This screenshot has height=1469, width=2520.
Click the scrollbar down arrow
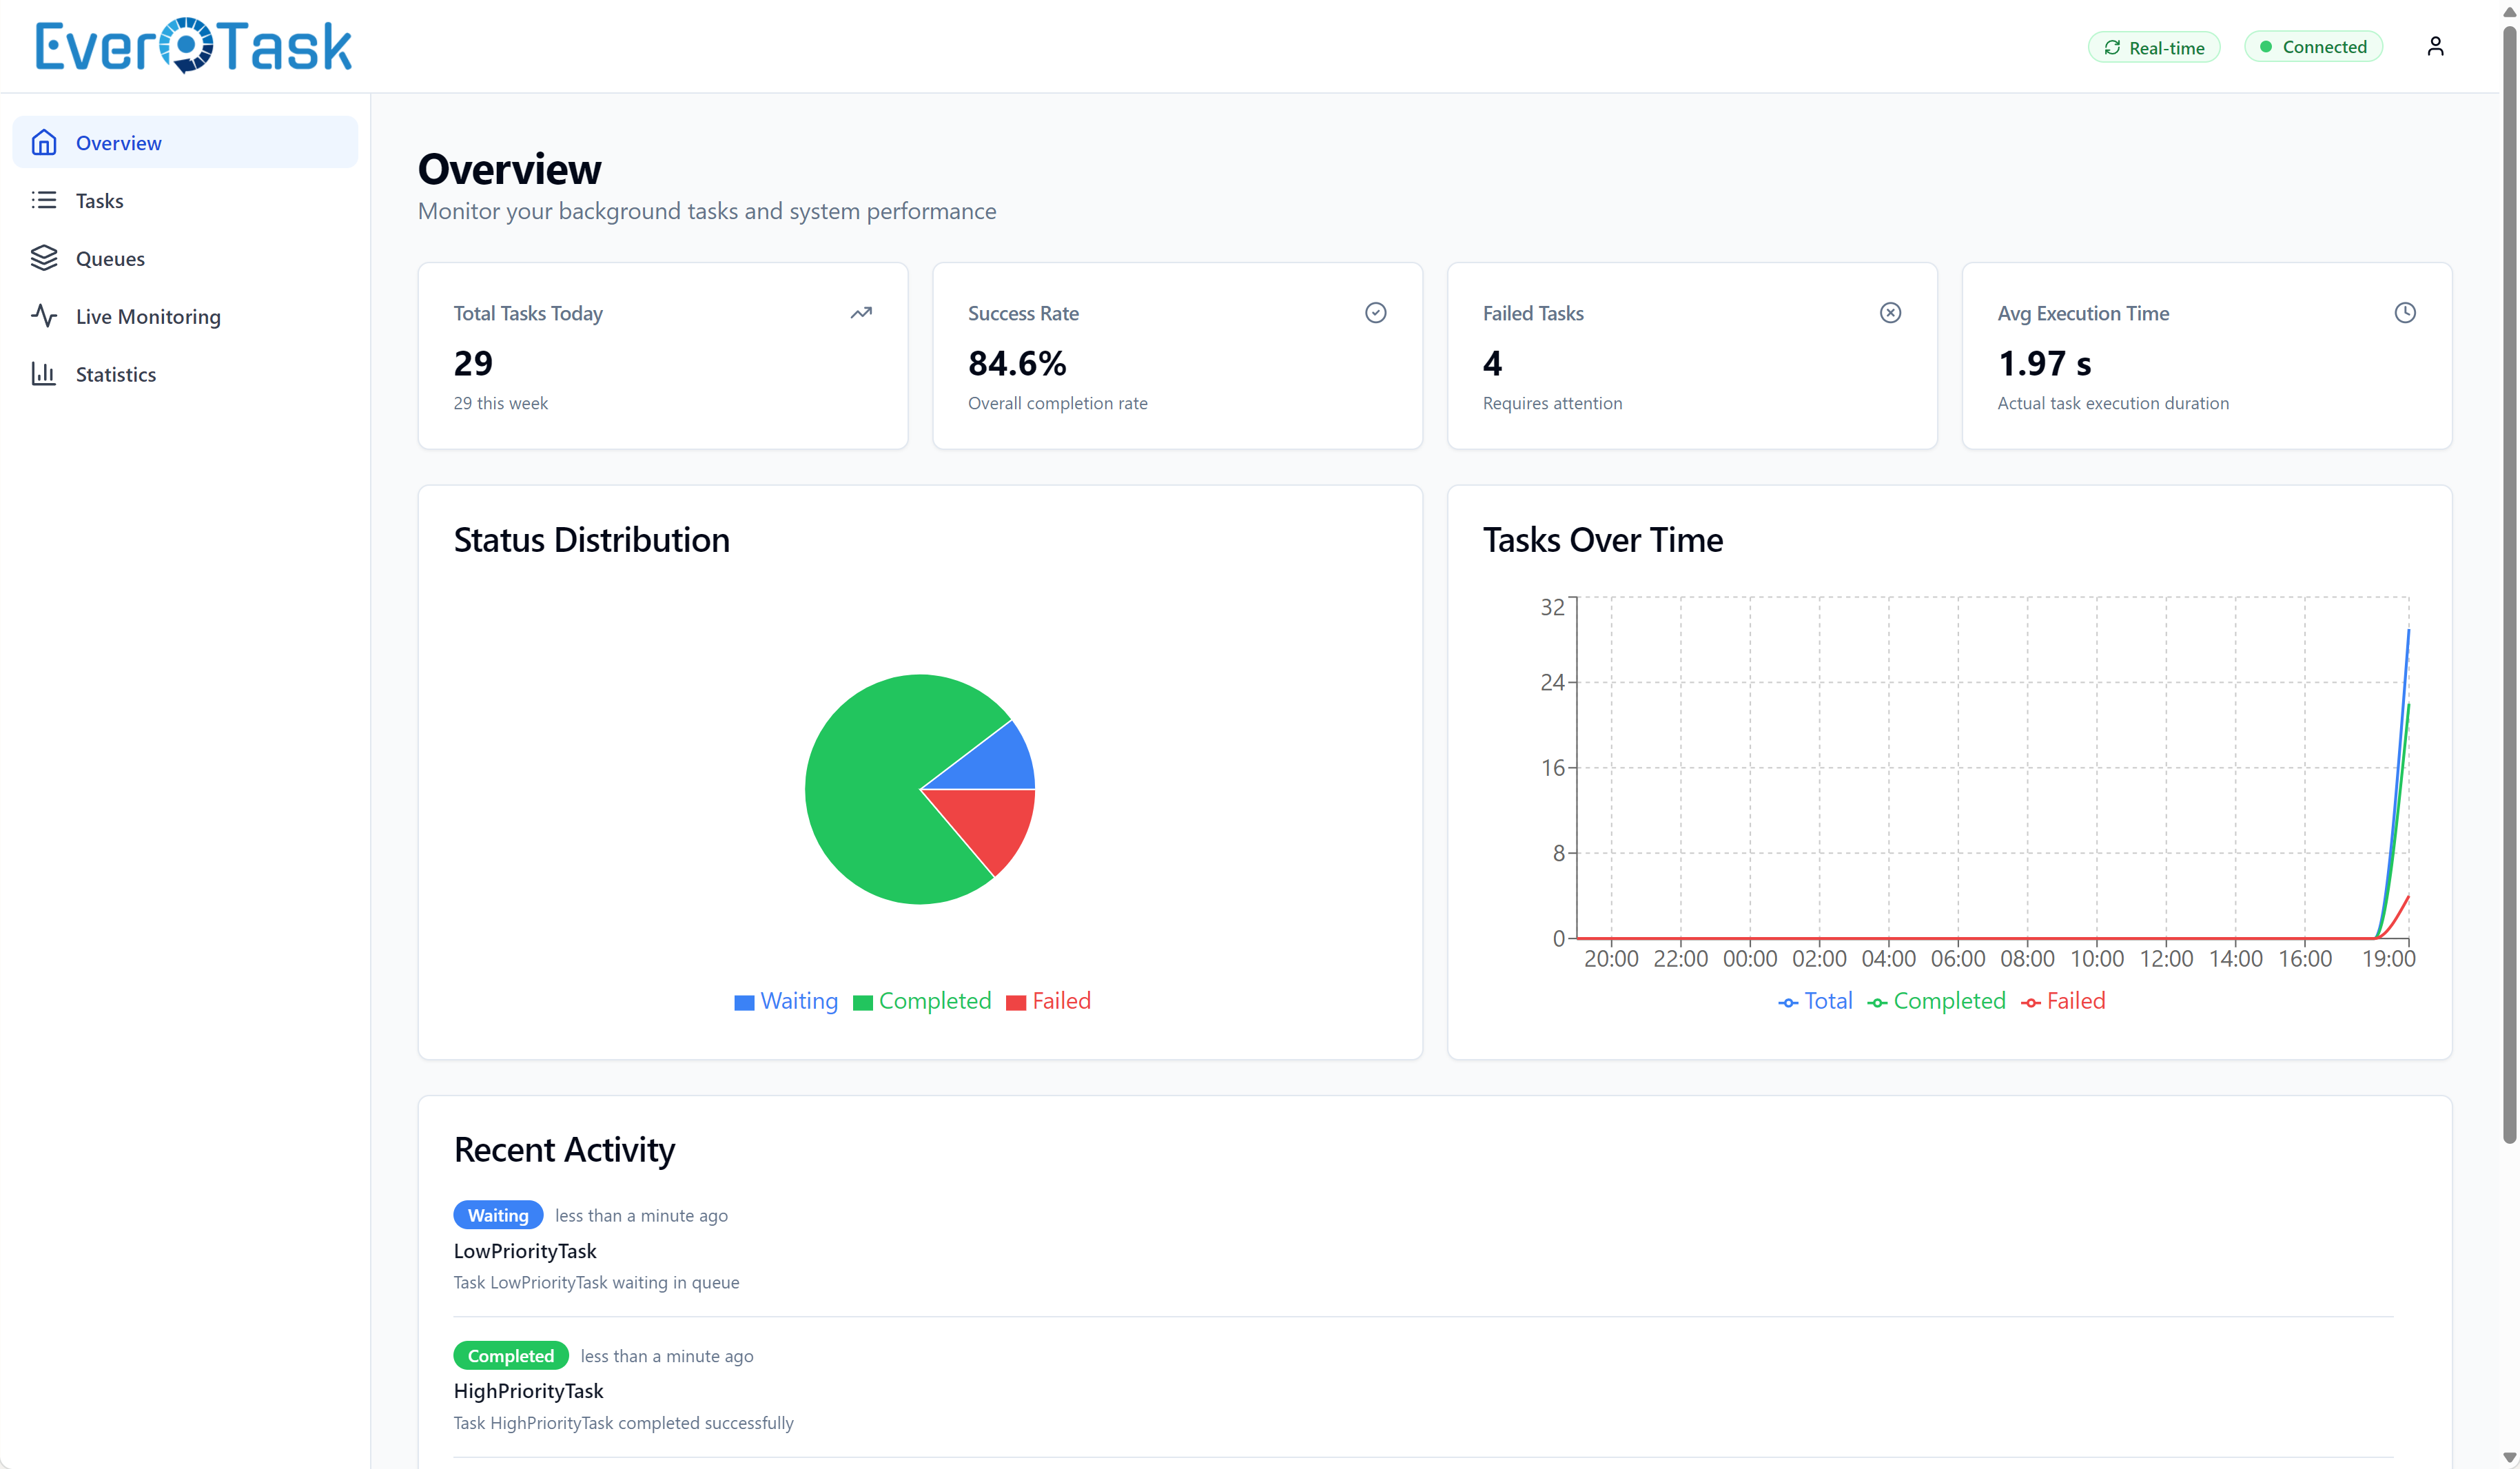point(2508,1457)
